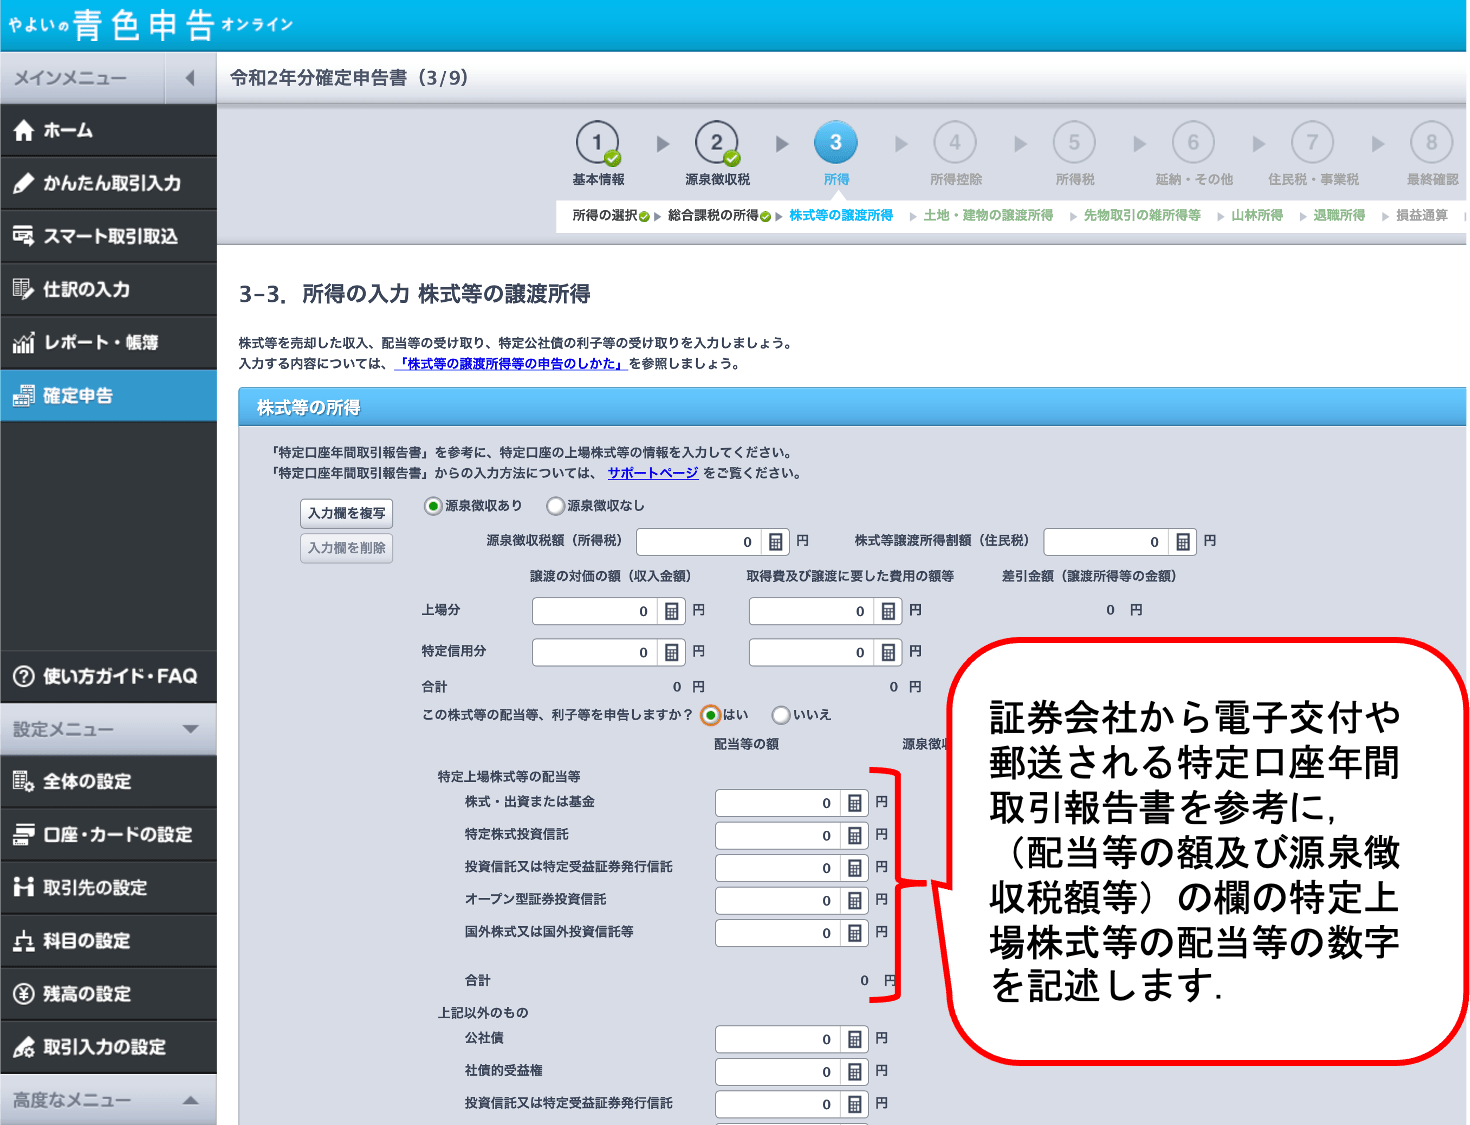This screenshot has height=1125, width=1470.
Task: Go to step 2 源泉徴収税
Action: click(717, 152)
